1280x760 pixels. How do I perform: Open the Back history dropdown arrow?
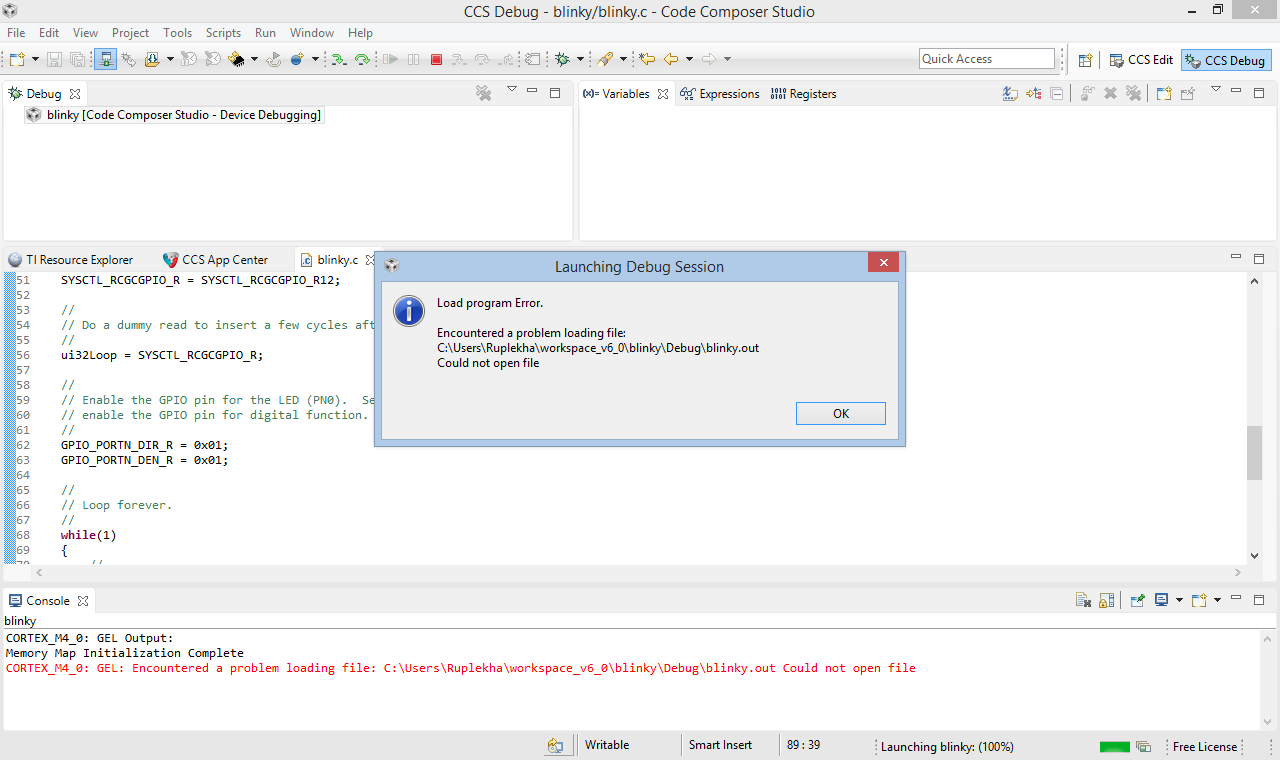(689, 60)
